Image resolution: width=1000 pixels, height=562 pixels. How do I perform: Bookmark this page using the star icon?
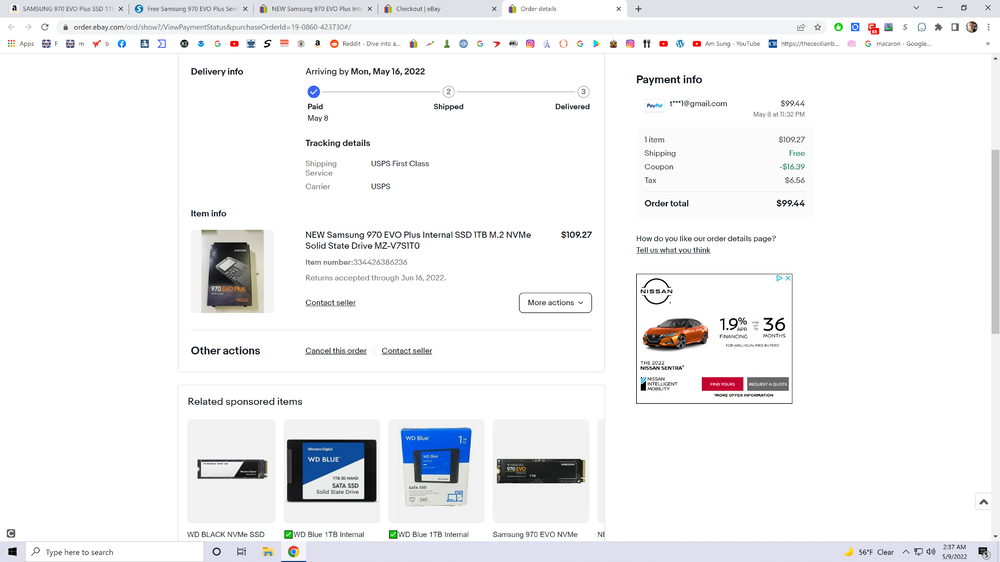click(817, 27)
